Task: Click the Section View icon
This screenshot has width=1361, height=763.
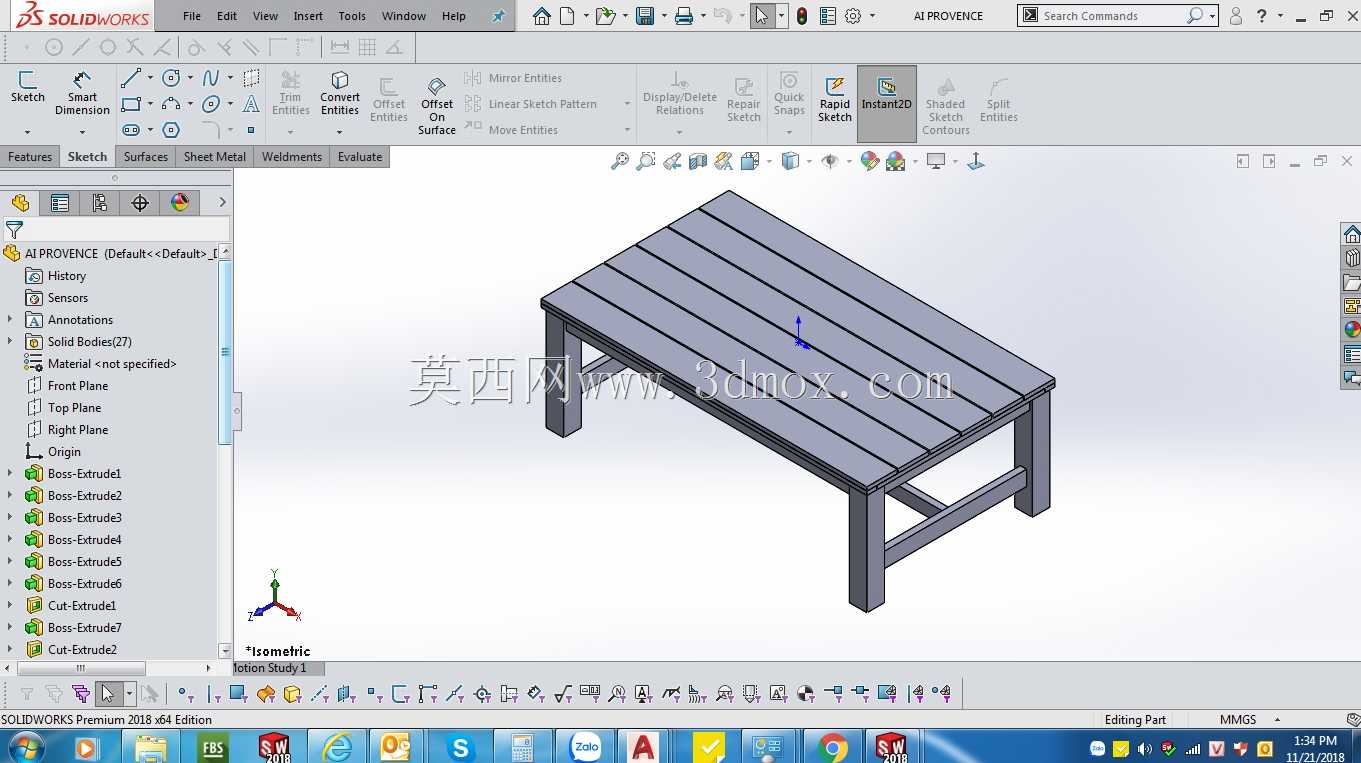Action: (698, 161)
